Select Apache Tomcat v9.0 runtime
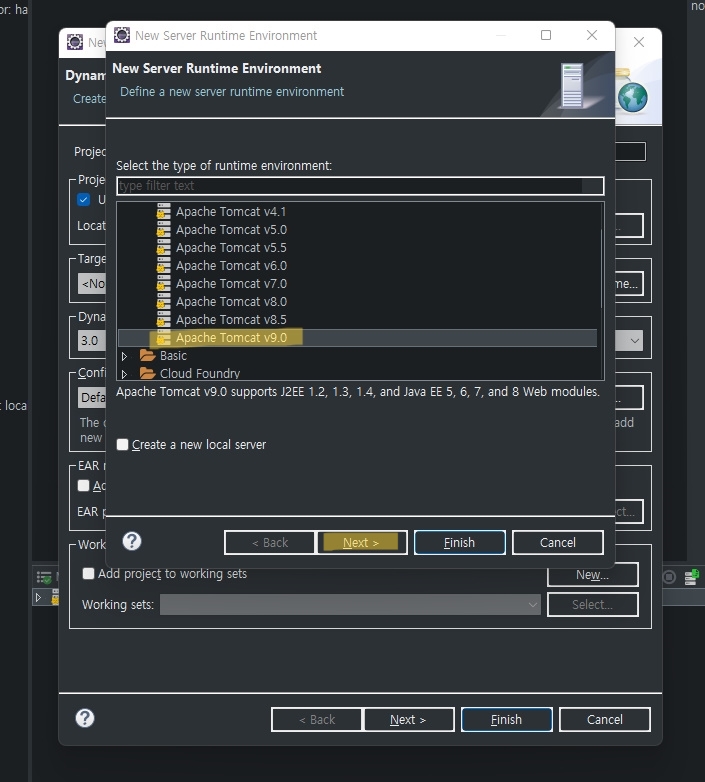The image size is (705, 782). pyautogui.click(x=231, y=338)
